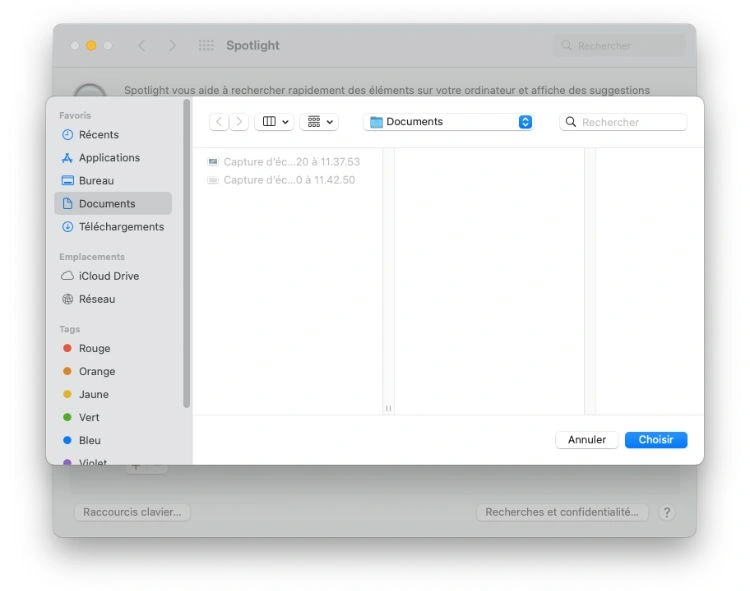The image size is (750, 591).
Task: Open the Documents location popup
Action: (x=449, y=122)
